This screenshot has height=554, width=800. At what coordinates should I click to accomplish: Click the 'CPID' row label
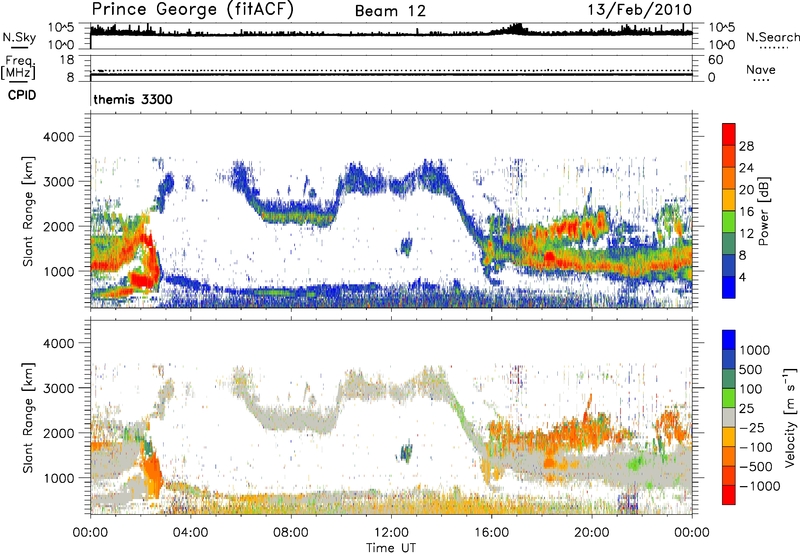pos(22,95)
